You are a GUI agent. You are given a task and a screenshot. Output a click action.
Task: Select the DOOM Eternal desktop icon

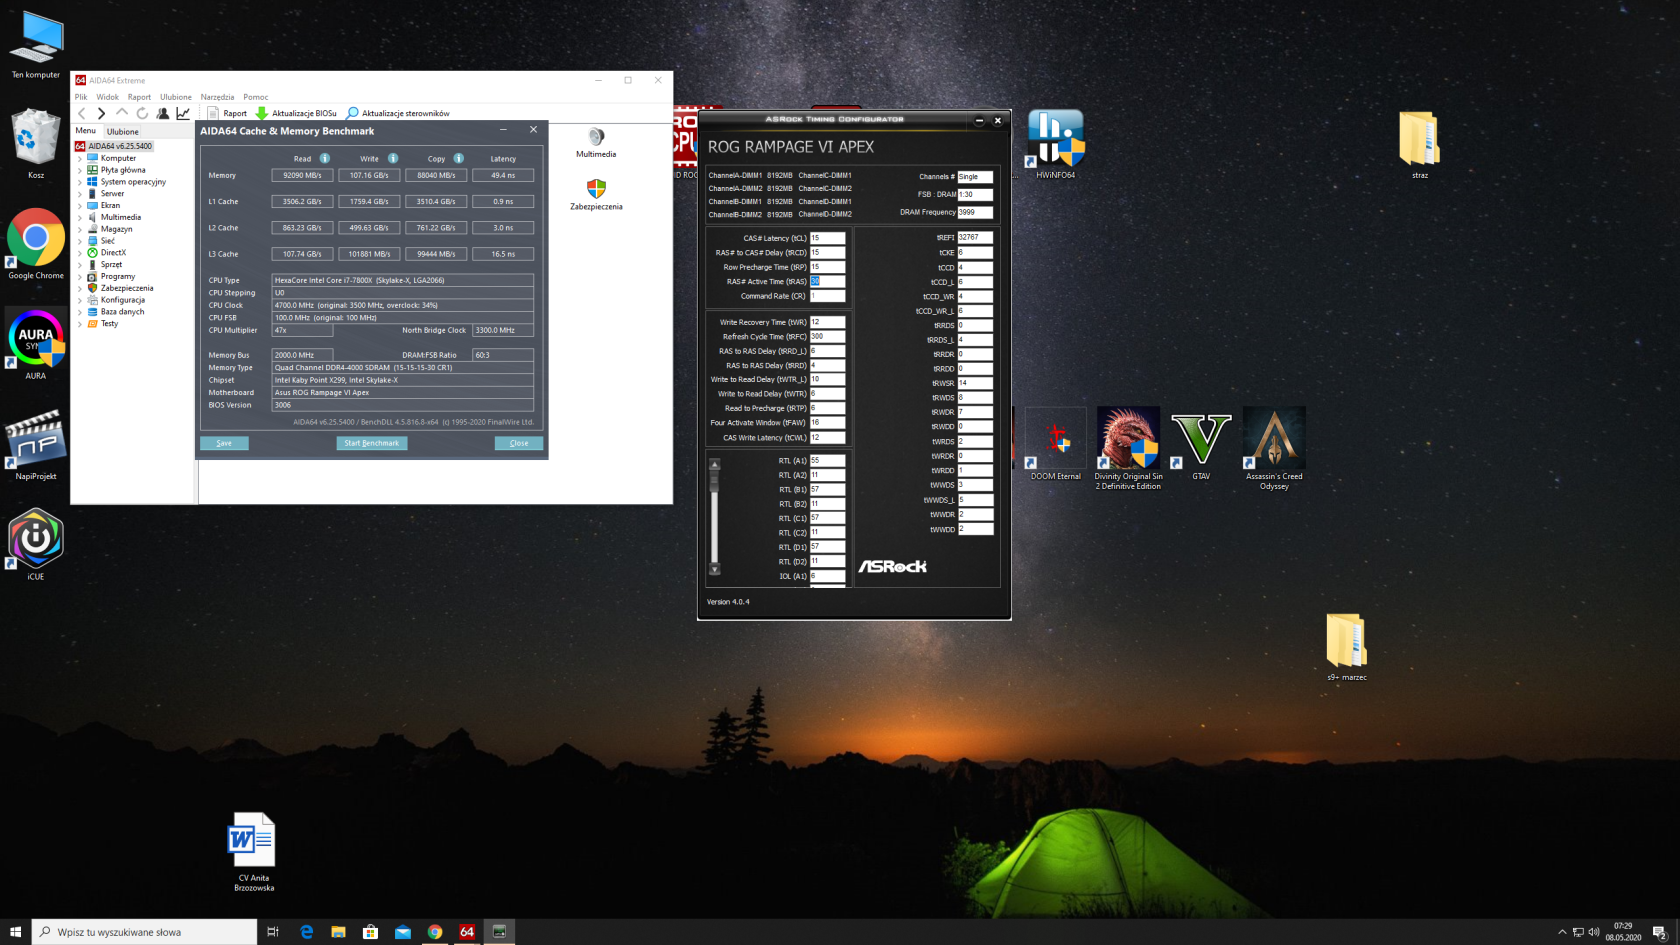(x=1055, y=442)
